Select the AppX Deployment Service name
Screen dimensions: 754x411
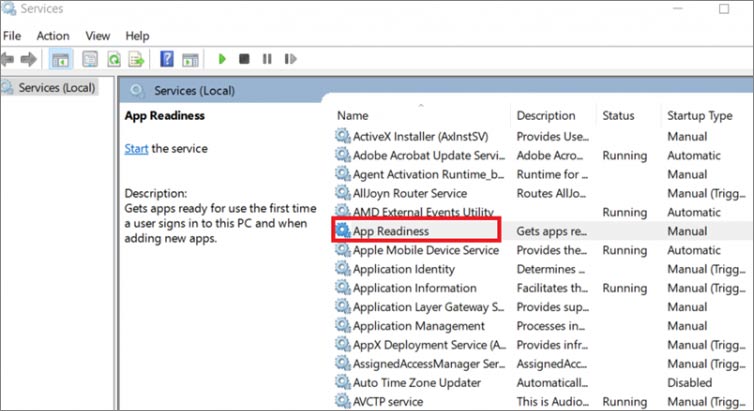click(x=429, y=345)
